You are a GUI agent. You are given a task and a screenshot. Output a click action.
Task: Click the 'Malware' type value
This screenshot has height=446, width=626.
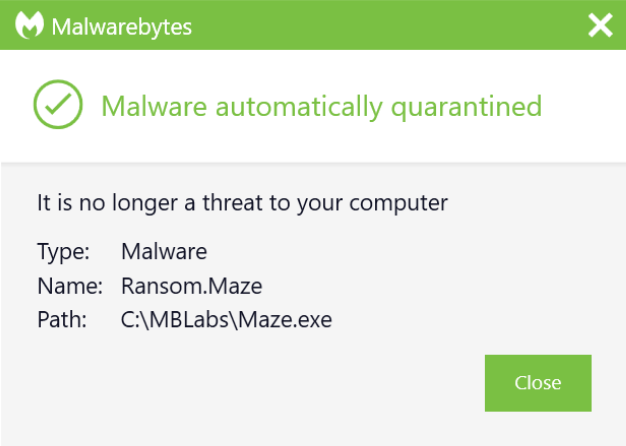(x=164, y=252)
